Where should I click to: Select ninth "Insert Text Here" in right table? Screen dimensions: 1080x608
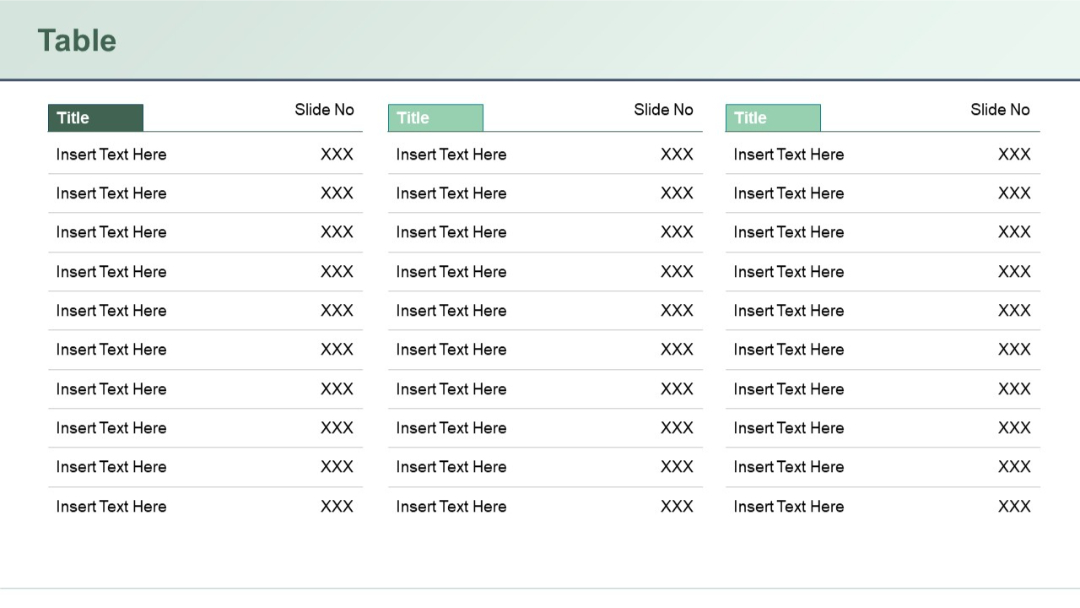[x=789, y=467]
